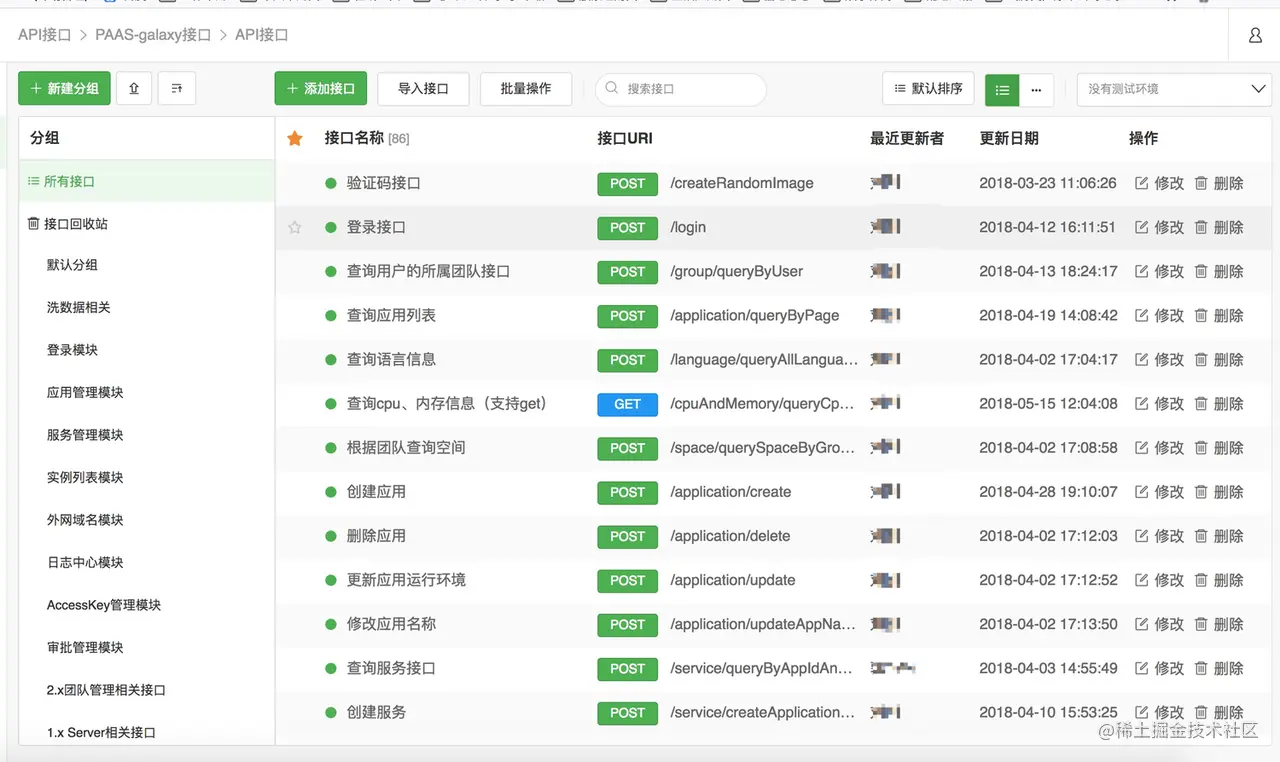Screen dimensions: 1280x762
Task: Select 所有接口 in the group list
Action: point(147,181)
